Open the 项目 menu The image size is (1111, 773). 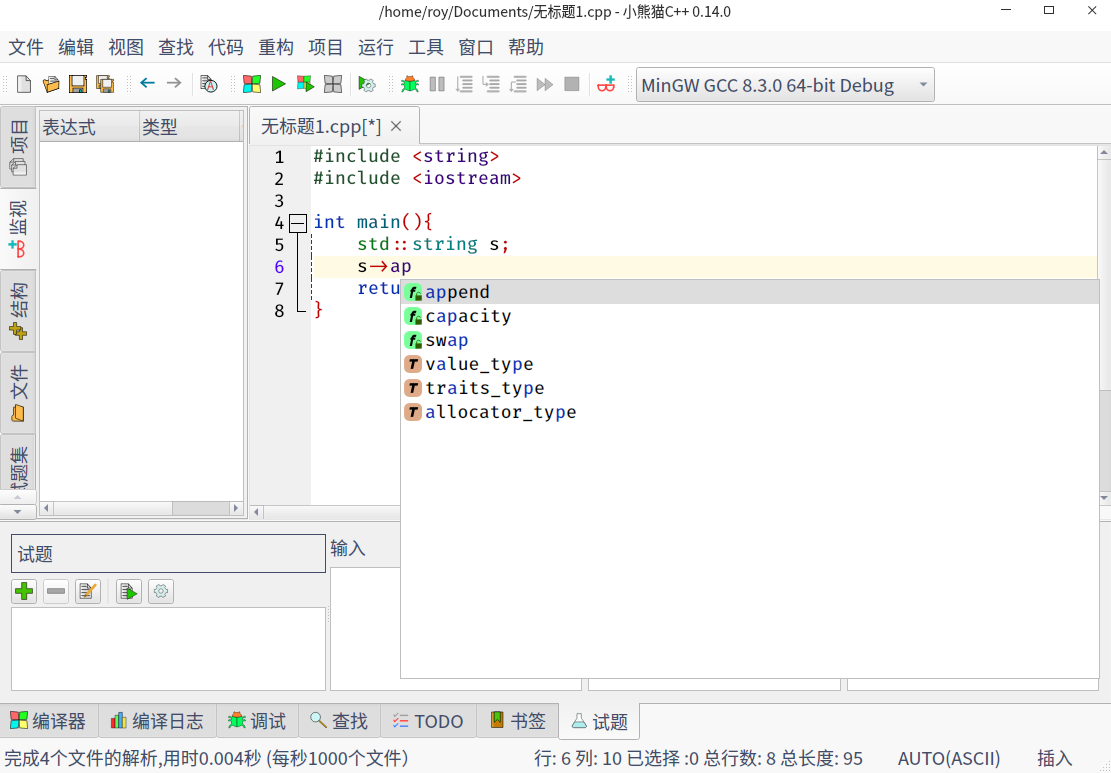pos(326,47)
